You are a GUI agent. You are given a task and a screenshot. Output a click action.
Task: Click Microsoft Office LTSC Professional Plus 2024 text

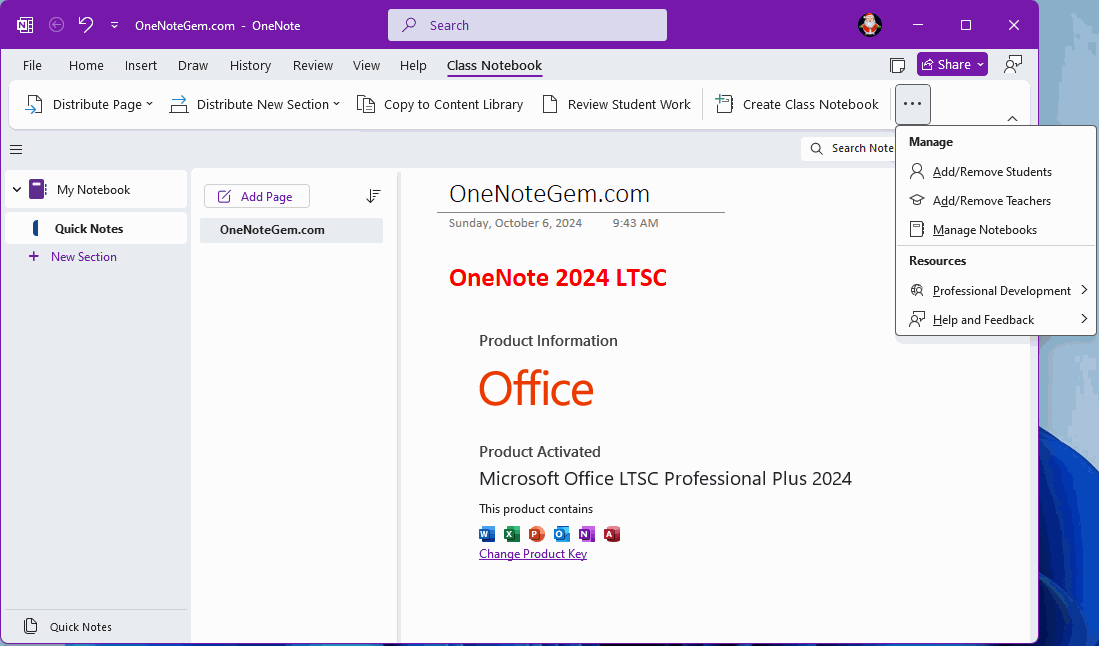665,479
